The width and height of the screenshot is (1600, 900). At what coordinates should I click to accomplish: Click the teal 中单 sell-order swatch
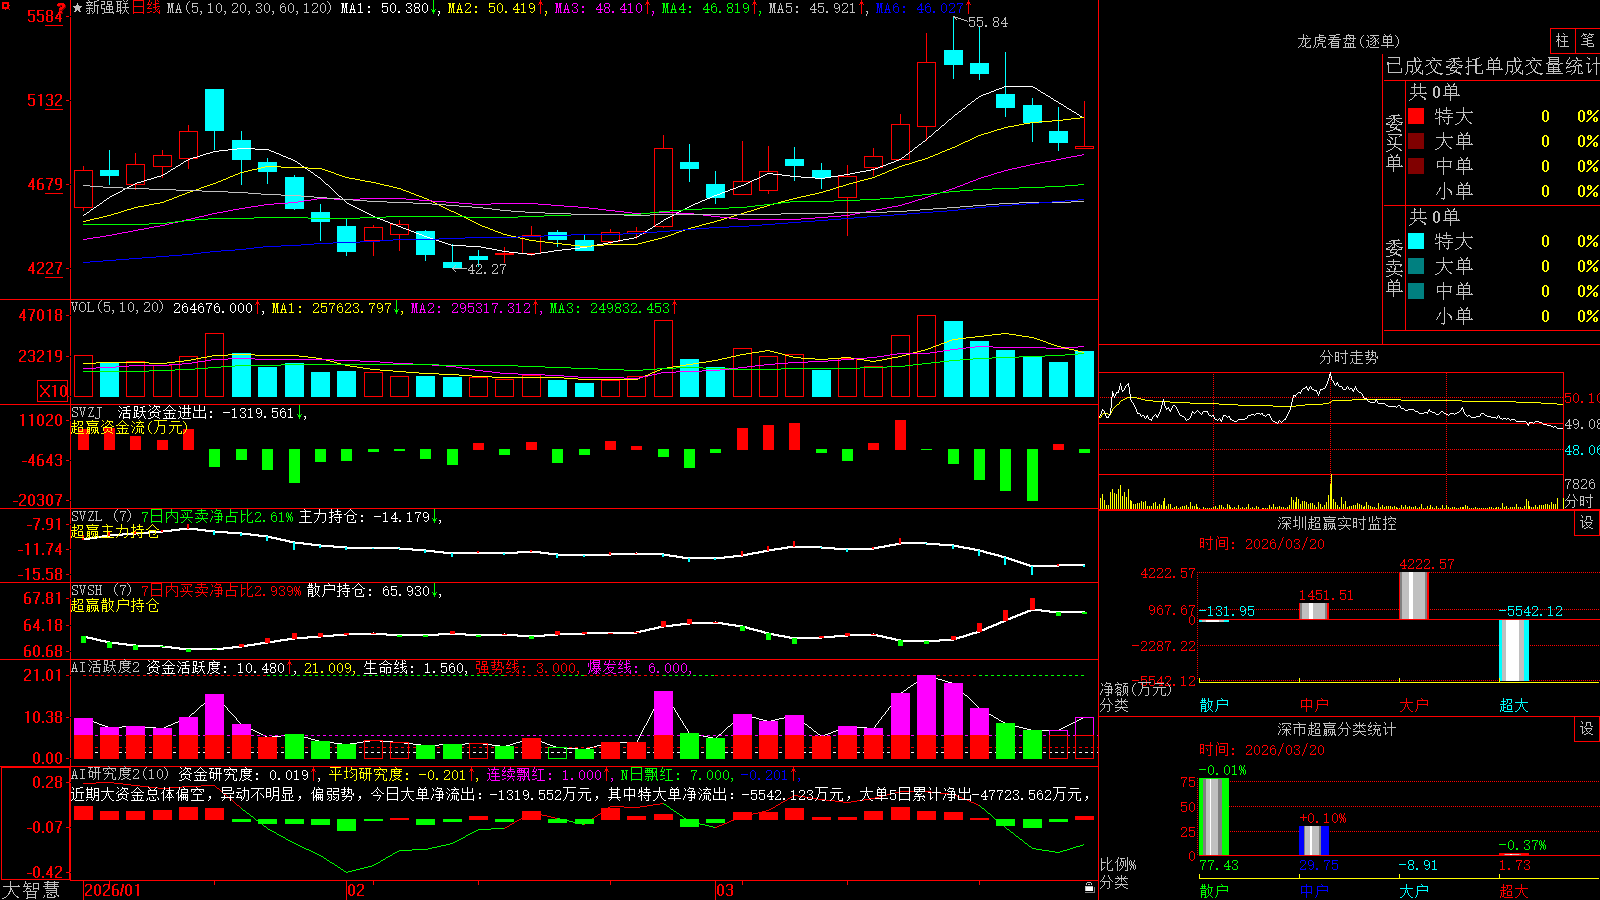(1416, 291)
